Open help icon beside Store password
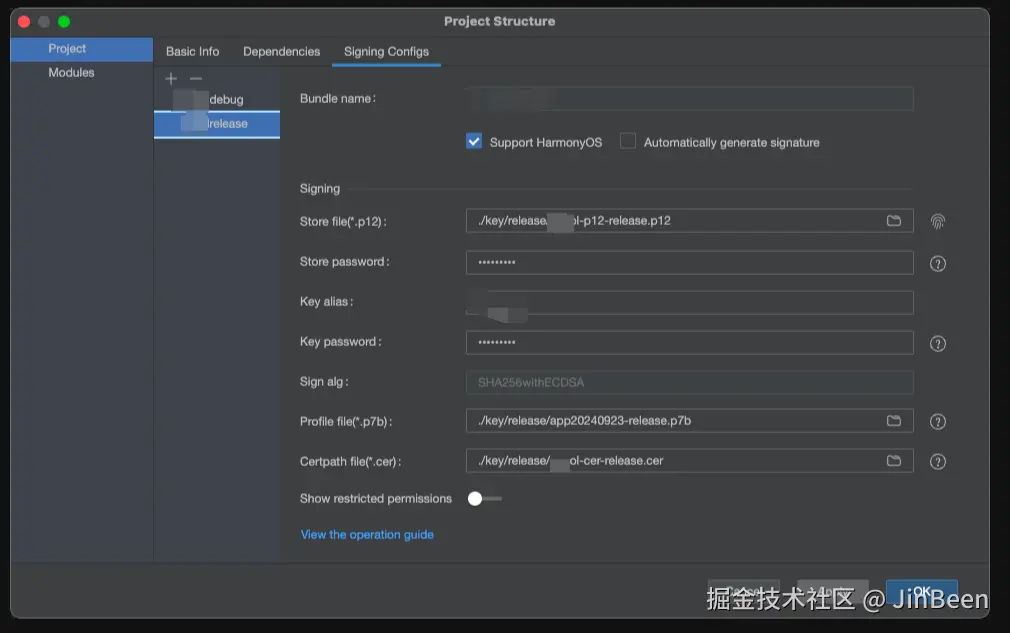The height and width of the screenshot is (633, 1010). pyautogui.click(x=938, y=264)
